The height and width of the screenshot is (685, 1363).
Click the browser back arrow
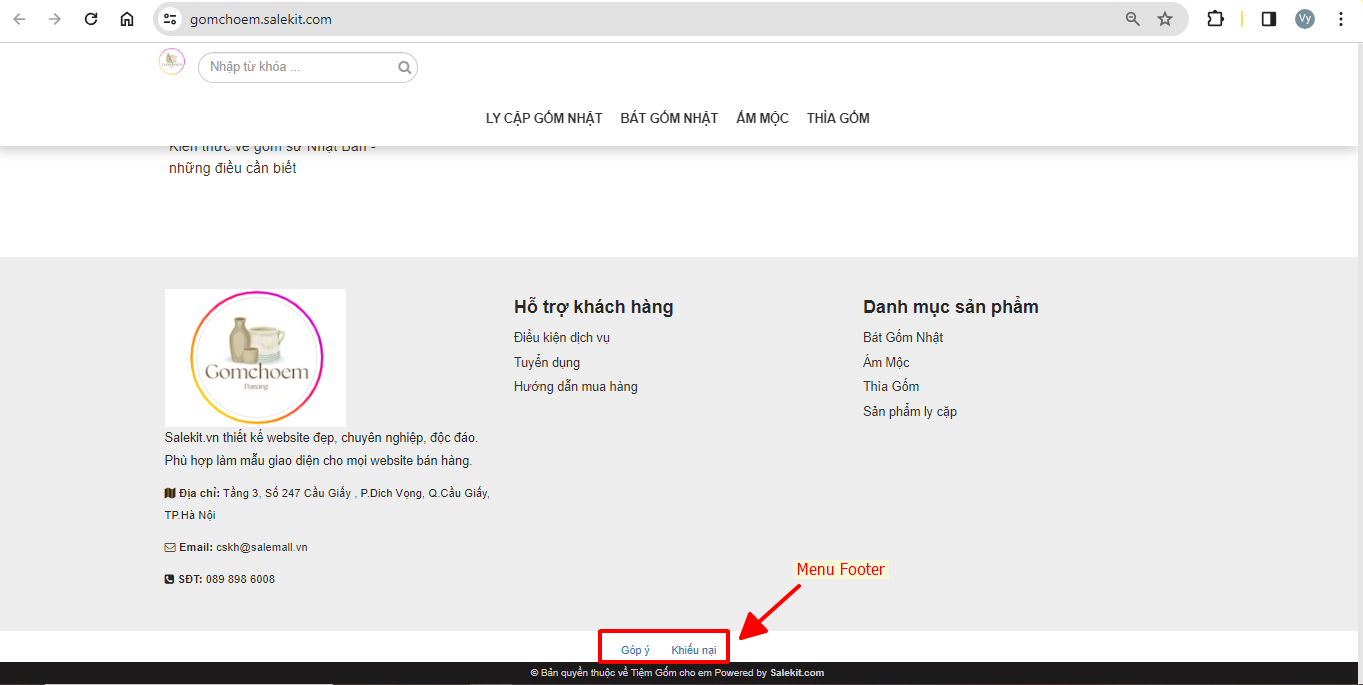20,19
